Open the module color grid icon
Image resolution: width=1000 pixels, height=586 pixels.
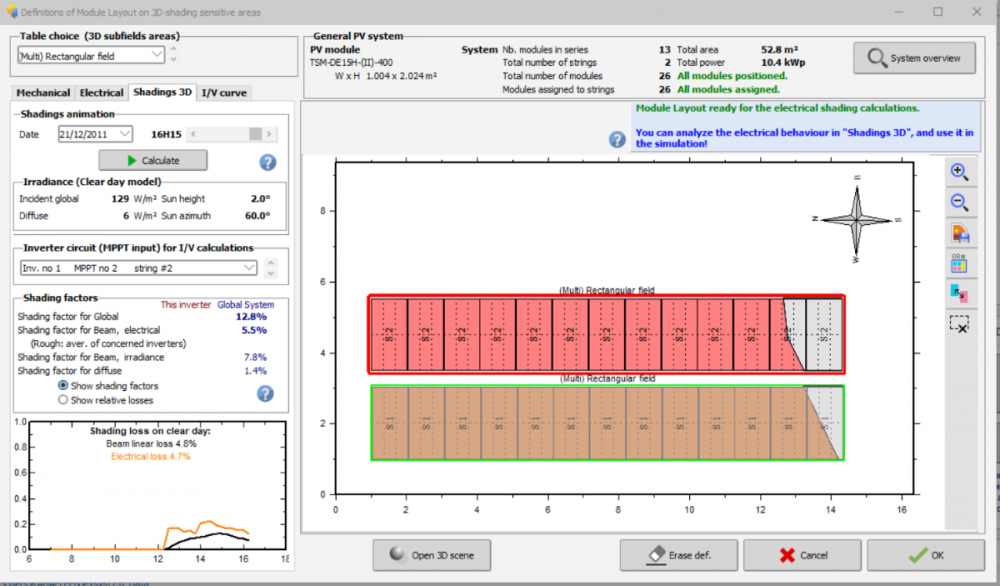pos(959,263)
